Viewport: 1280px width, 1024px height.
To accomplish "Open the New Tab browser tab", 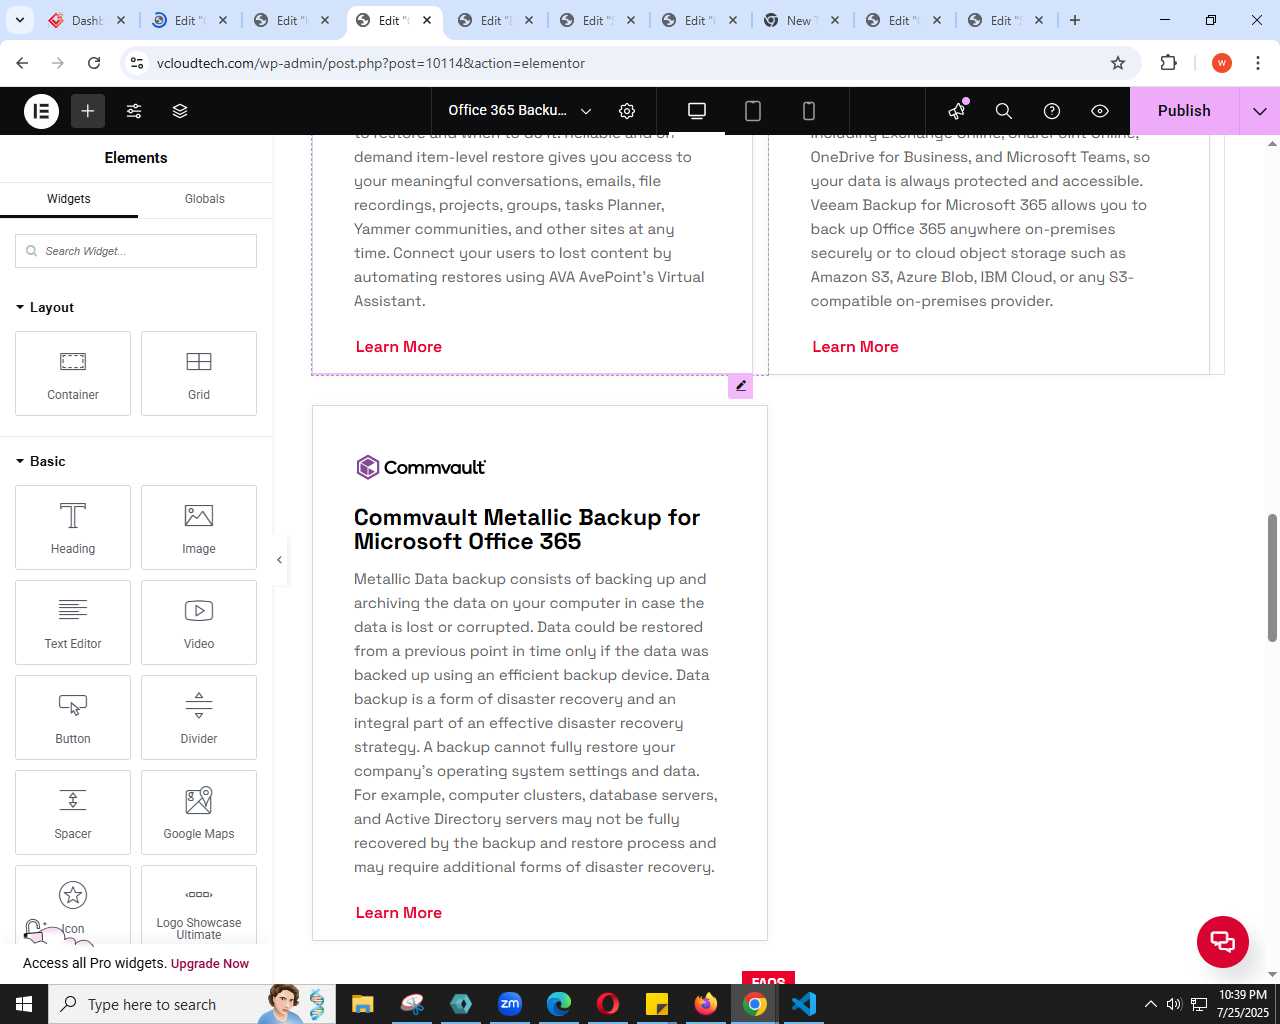I will coord(801,20).
